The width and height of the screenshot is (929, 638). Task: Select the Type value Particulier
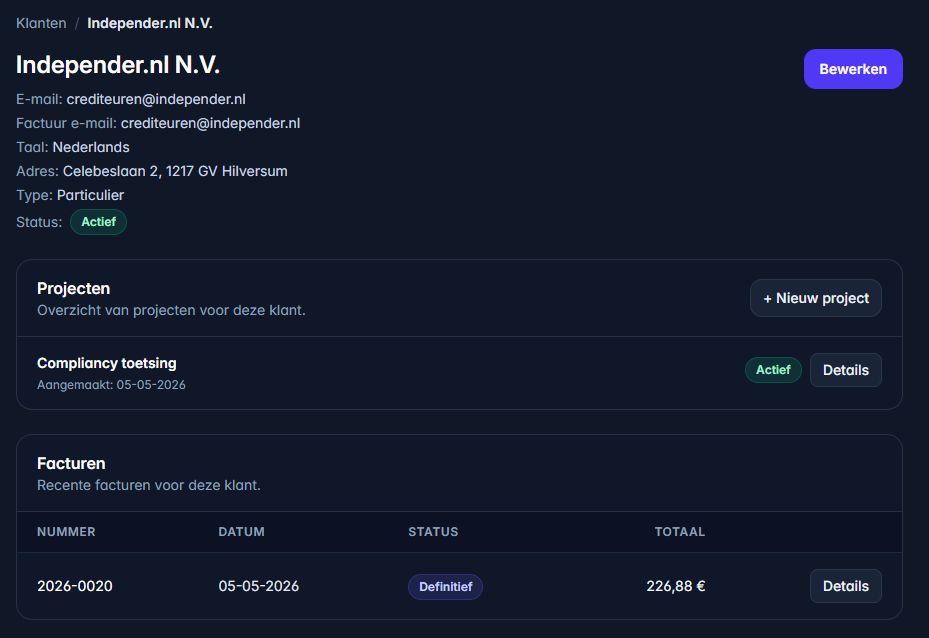coord(91,195)
